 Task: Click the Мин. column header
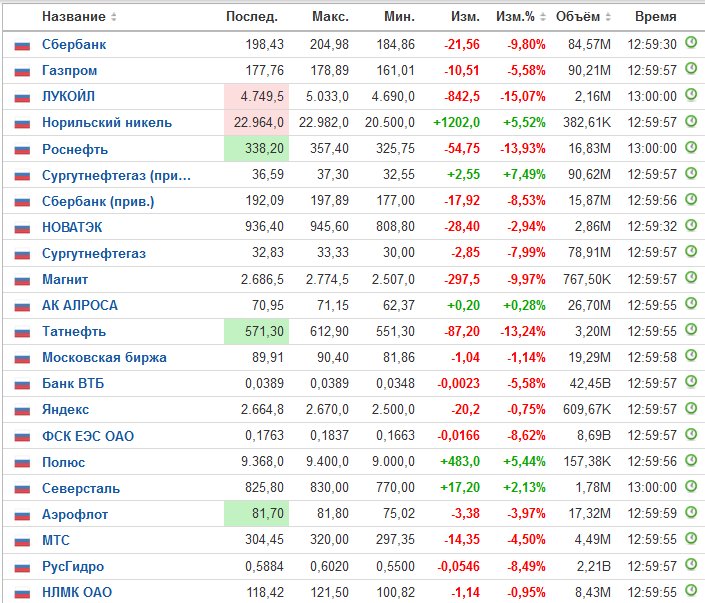399,17
